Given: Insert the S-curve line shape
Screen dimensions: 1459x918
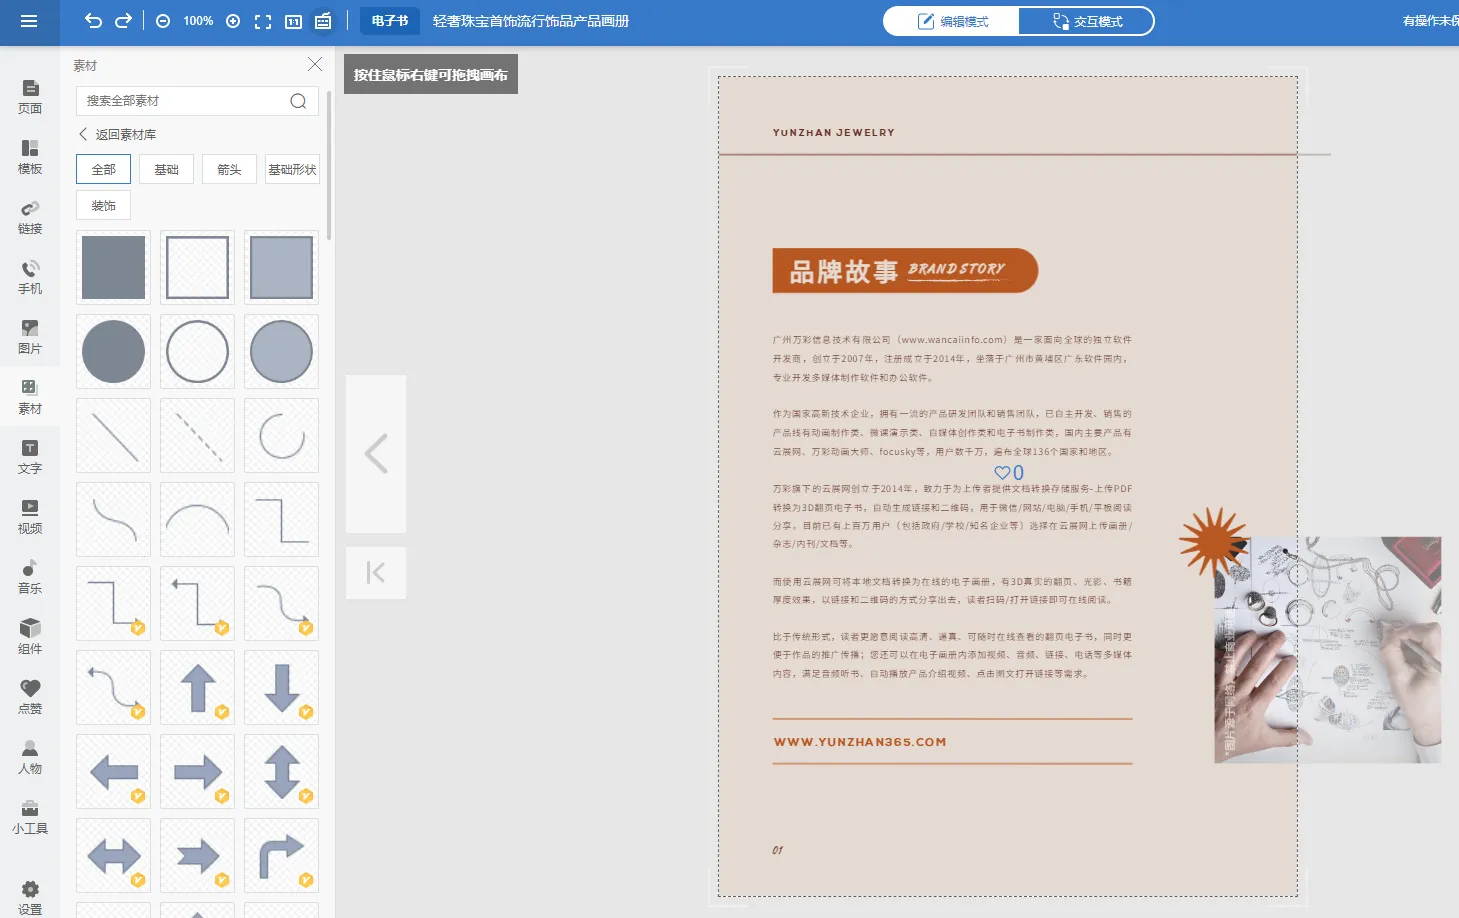Looking at the screenshot, I should pos(113,519).
